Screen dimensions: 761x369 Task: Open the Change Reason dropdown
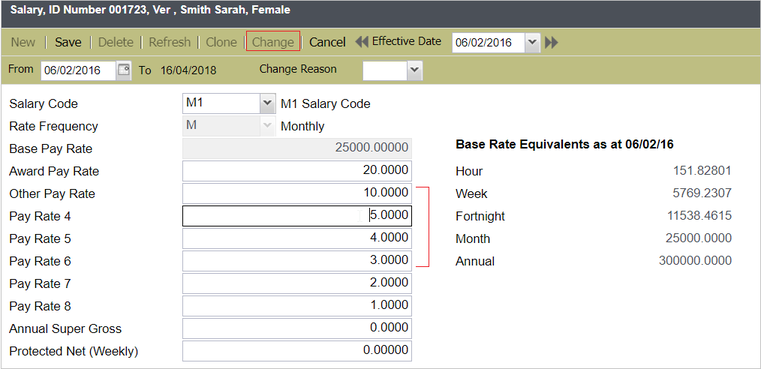pos(414,70)
